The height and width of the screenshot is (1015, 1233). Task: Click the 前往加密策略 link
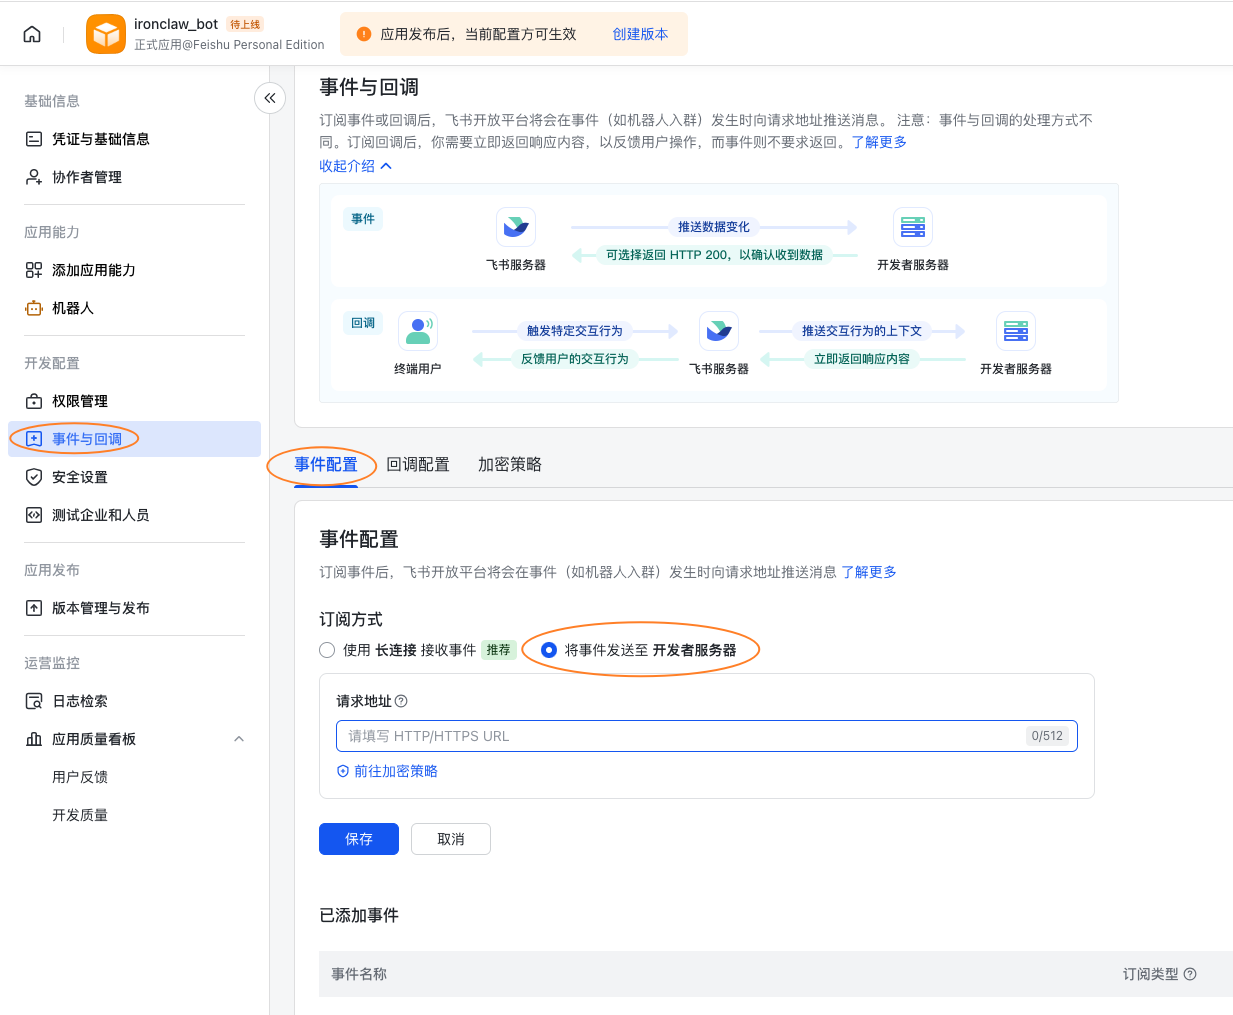tap(396, 771)
